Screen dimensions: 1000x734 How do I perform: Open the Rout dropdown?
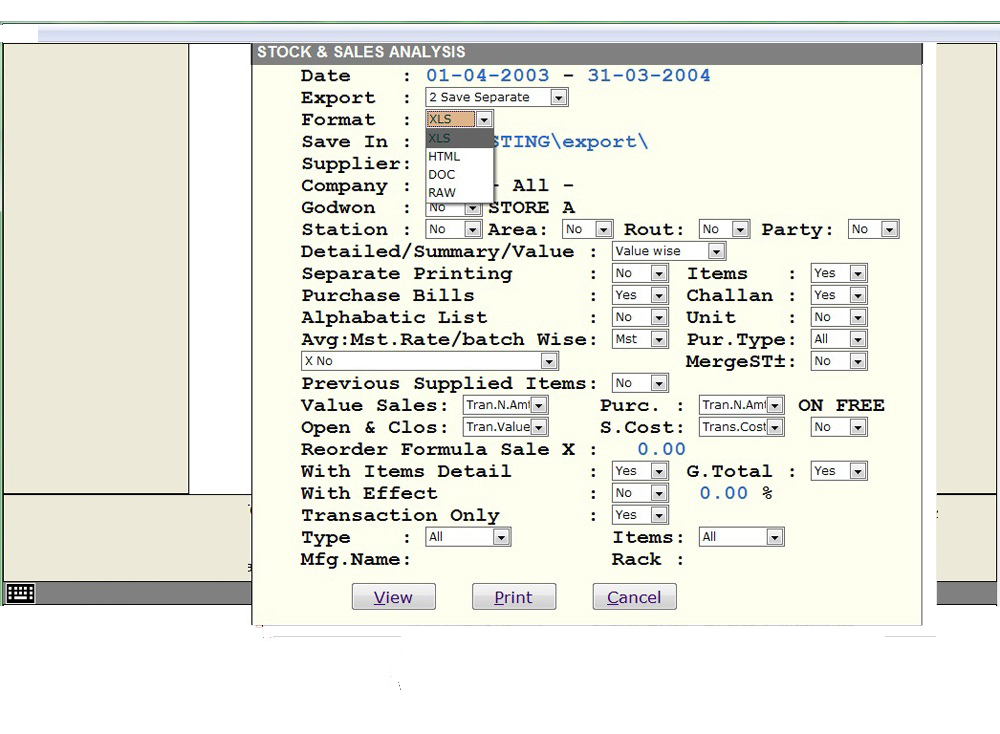click(x=724, y=229)
